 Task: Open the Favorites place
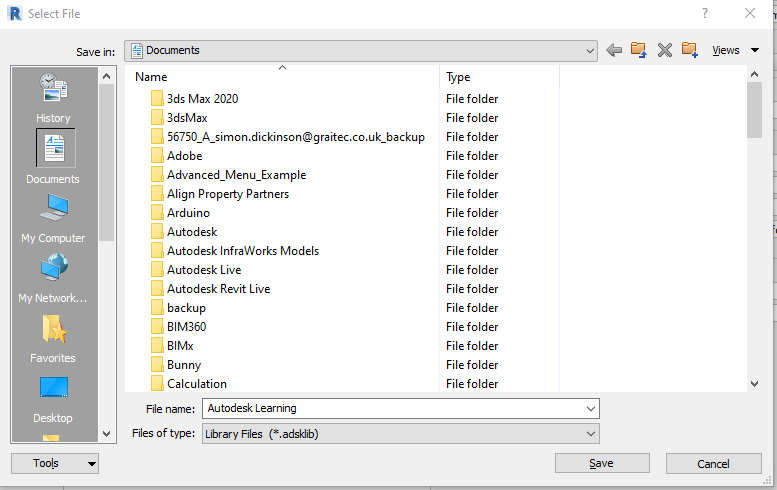54,339
